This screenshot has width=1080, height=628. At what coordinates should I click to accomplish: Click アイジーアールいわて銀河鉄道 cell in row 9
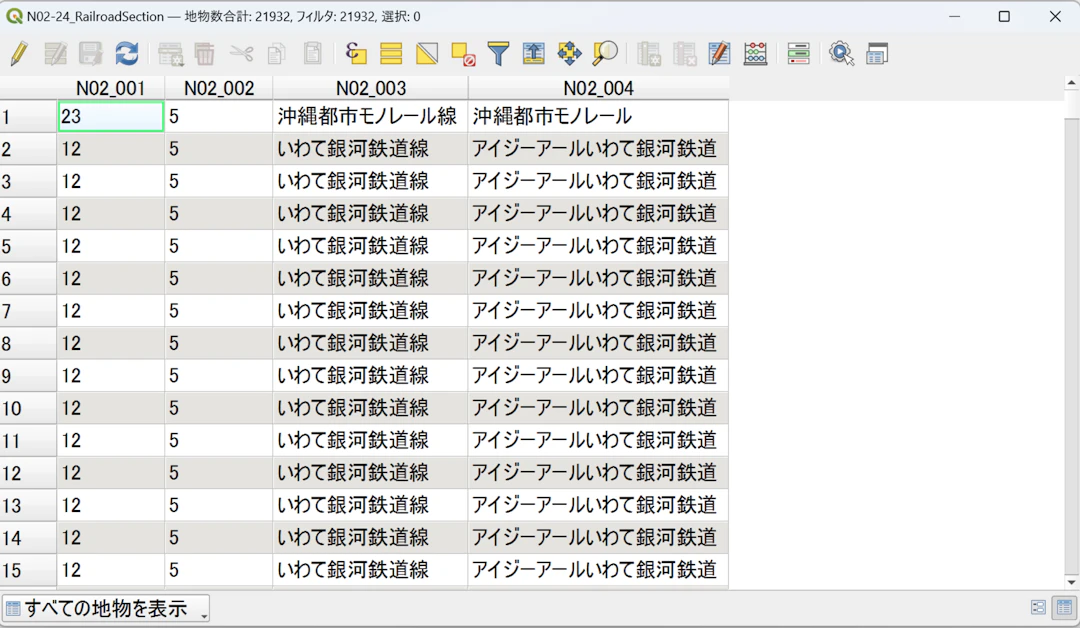(x=598, y=375)
